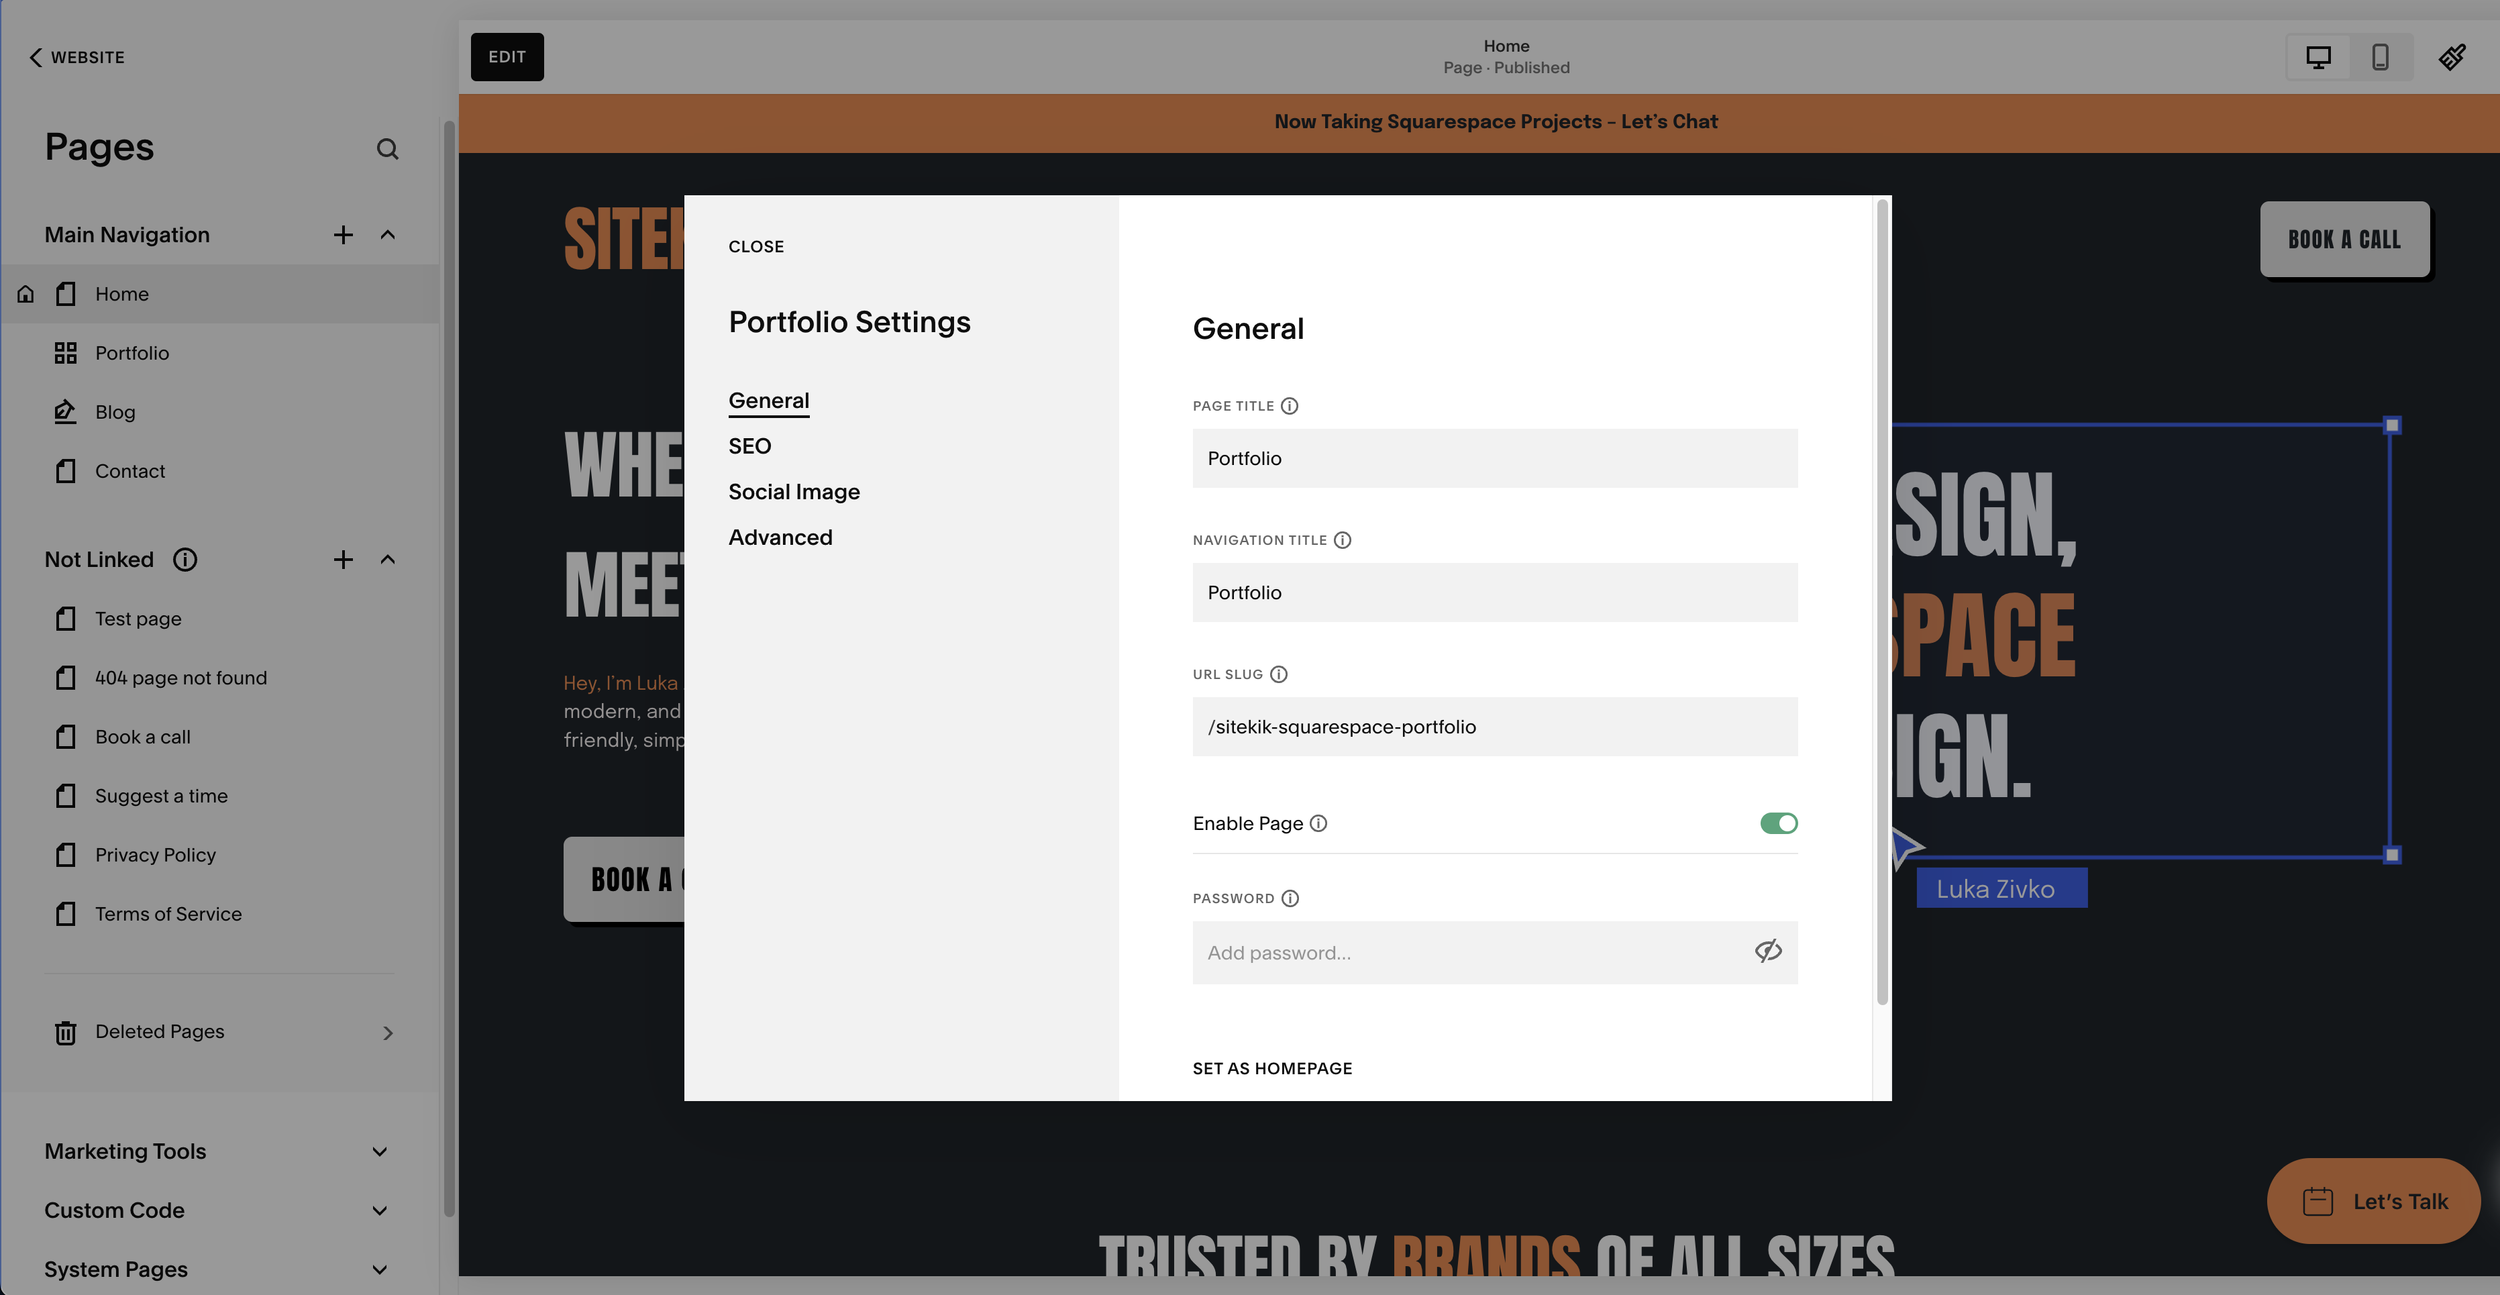
Task: Switch to desktop preview mode
Action: pos(2318,57)
